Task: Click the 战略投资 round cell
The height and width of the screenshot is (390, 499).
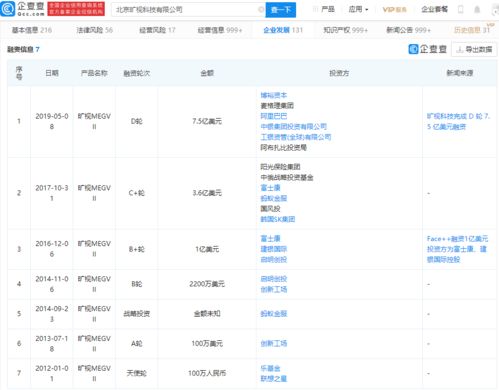Action: 137,314
